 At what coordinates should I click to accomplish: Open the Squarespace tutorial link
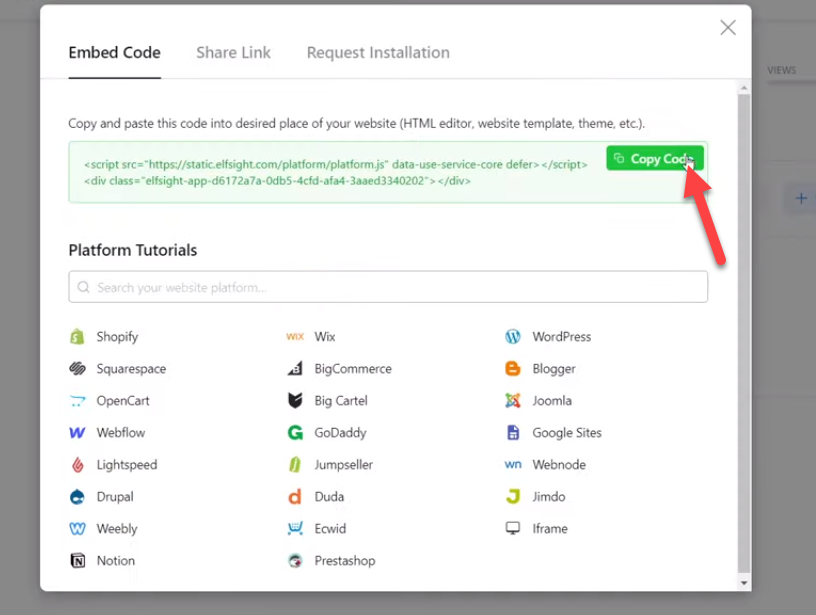[x=131, y=369]
